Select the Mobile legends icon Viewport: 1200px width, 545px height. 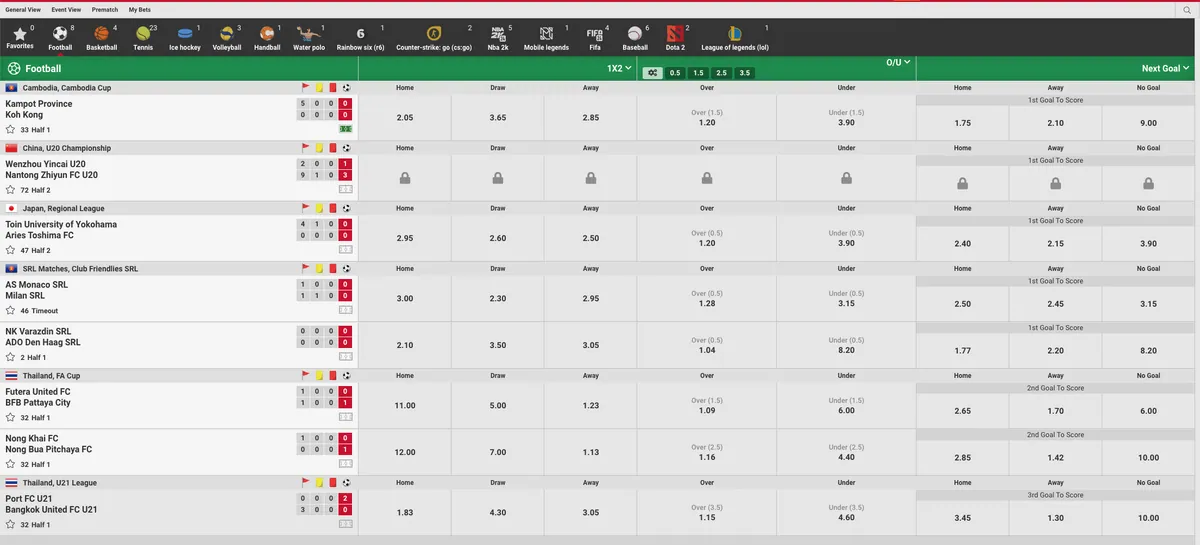(x=546, y=38)
